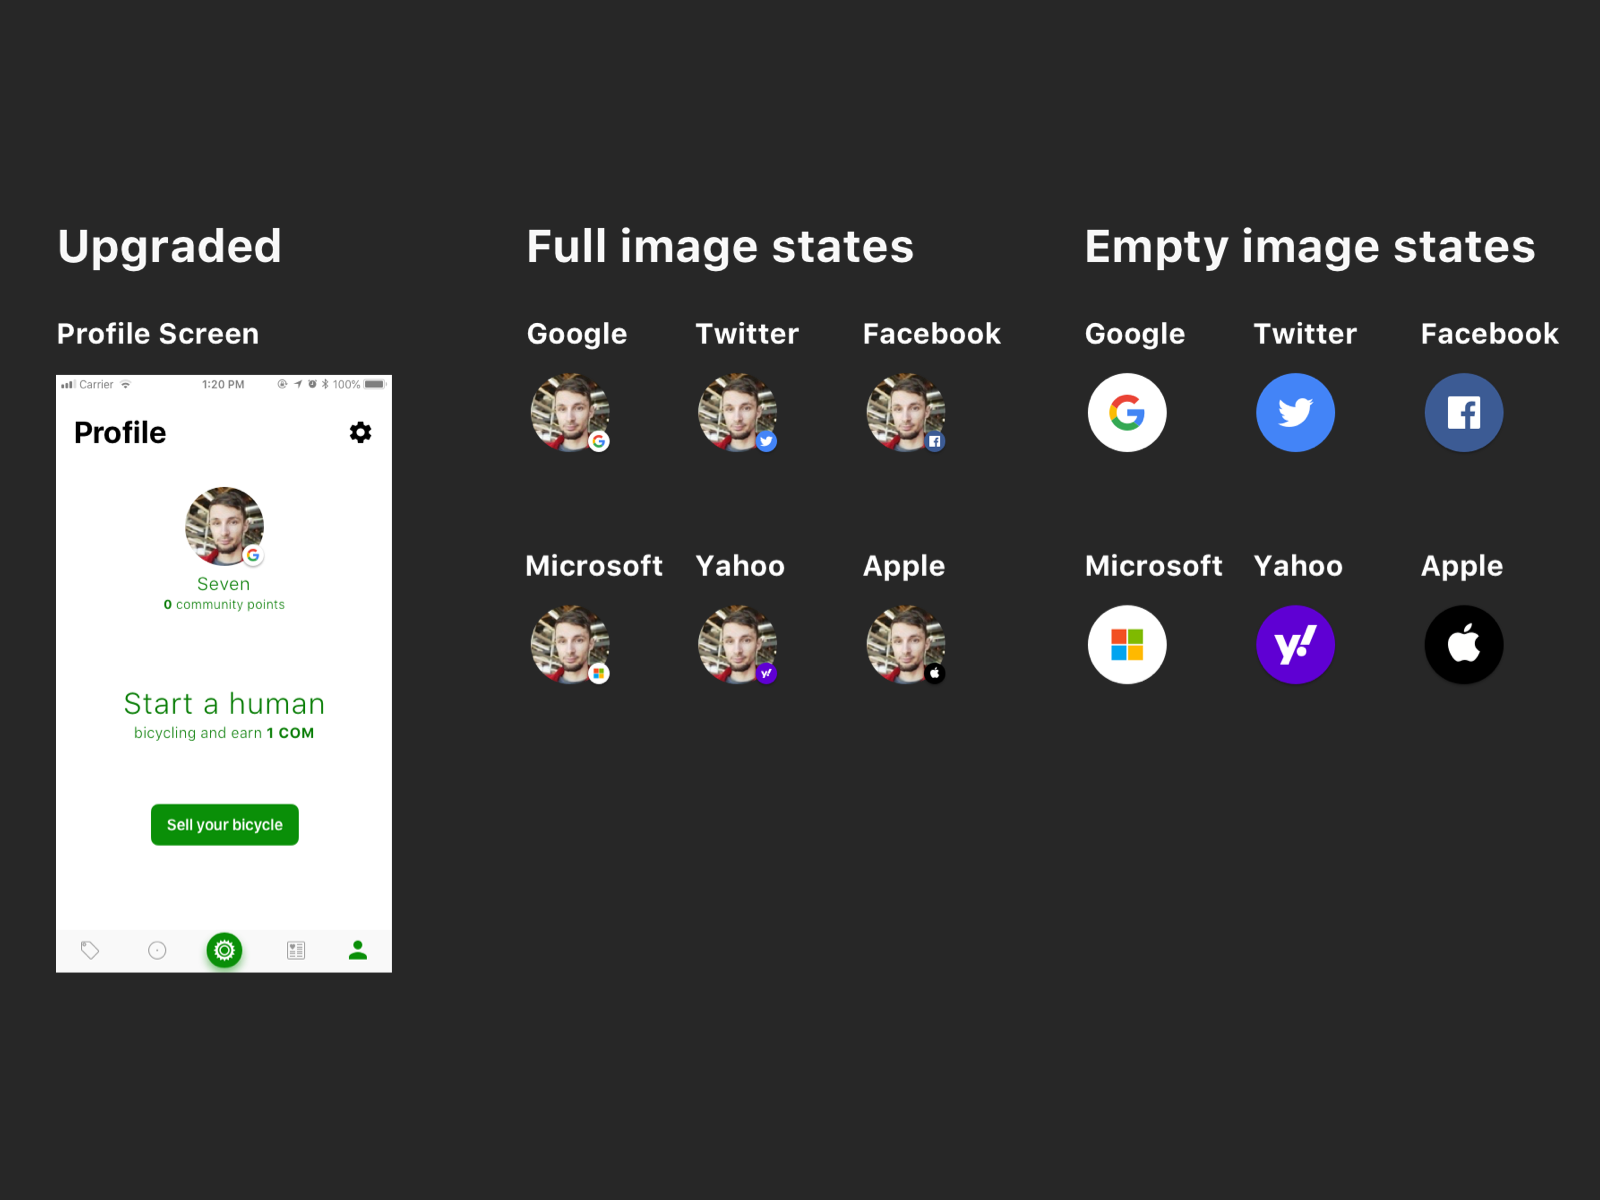Click the Facebook empty state icon

[1463, 412]
